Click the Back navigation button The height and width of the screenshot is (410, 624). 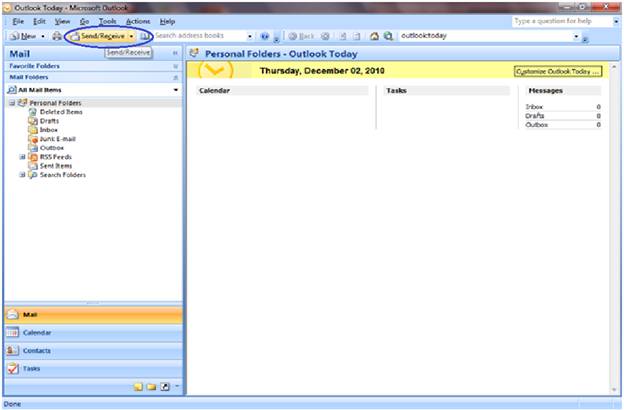[301, 36]
